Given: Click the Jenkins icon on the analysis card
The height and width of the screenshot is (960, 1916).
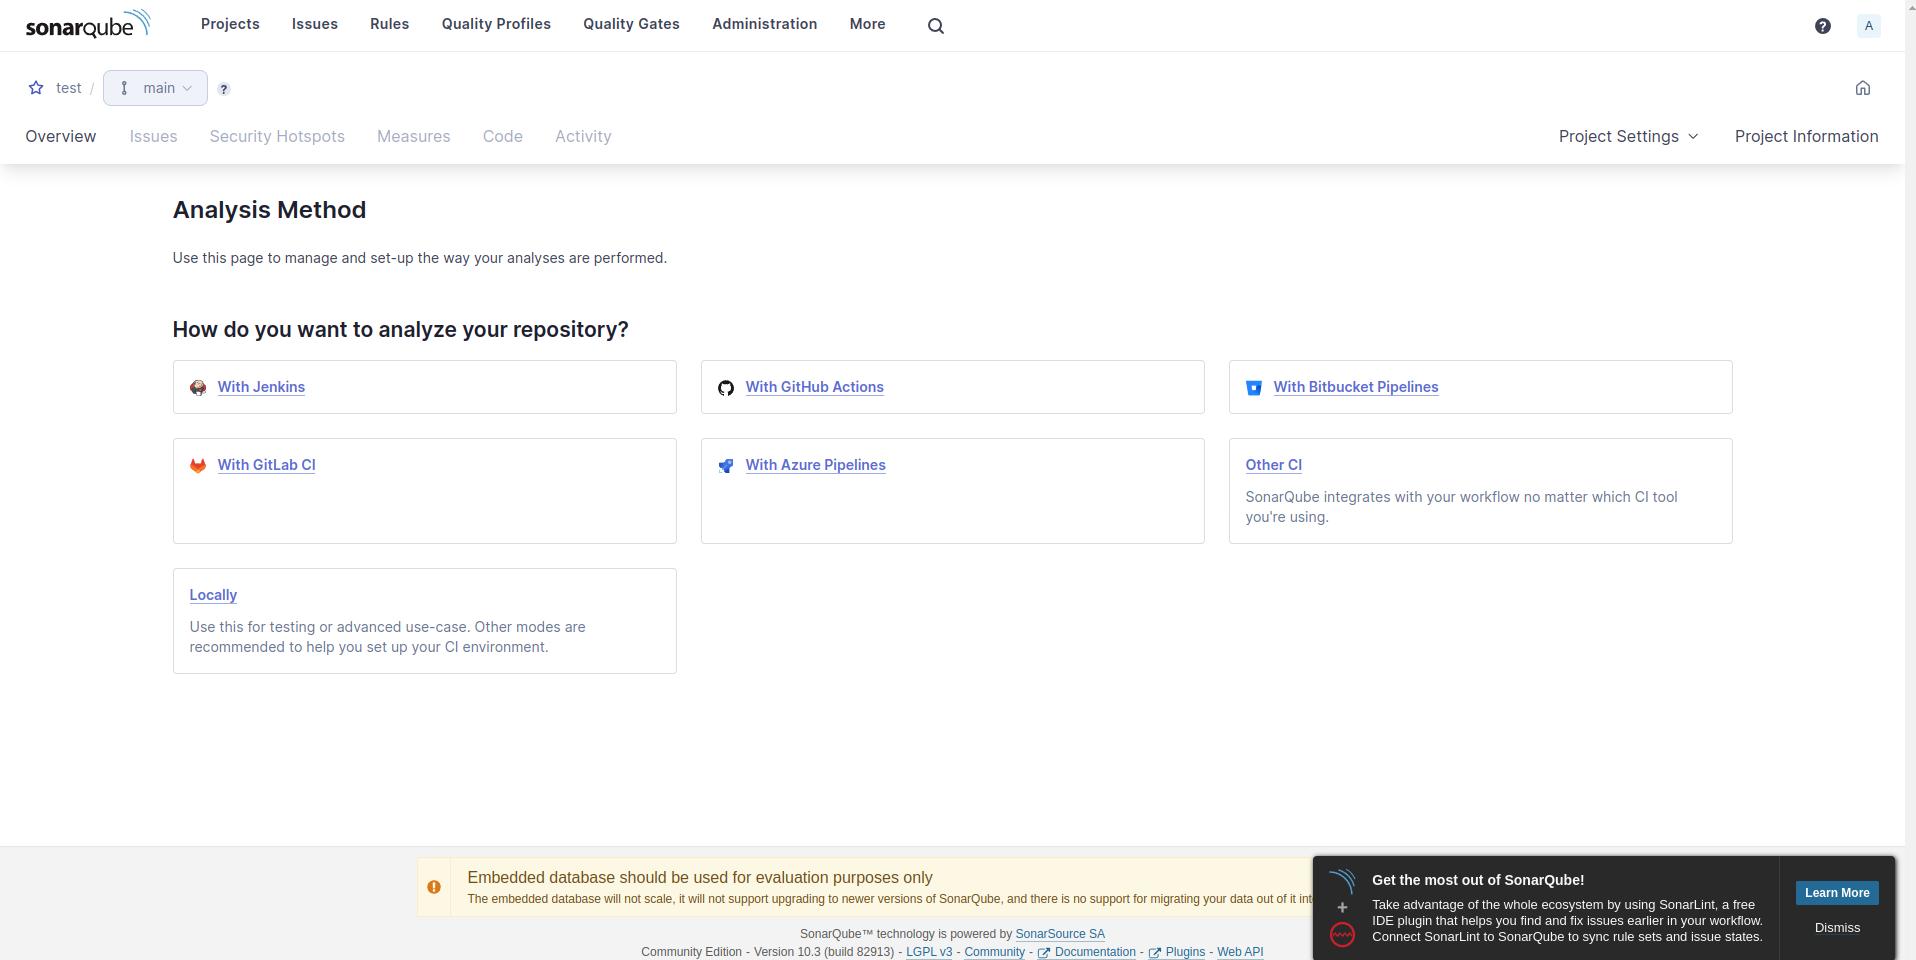Looking at the screenshot, I should click(x=198, y=388).
